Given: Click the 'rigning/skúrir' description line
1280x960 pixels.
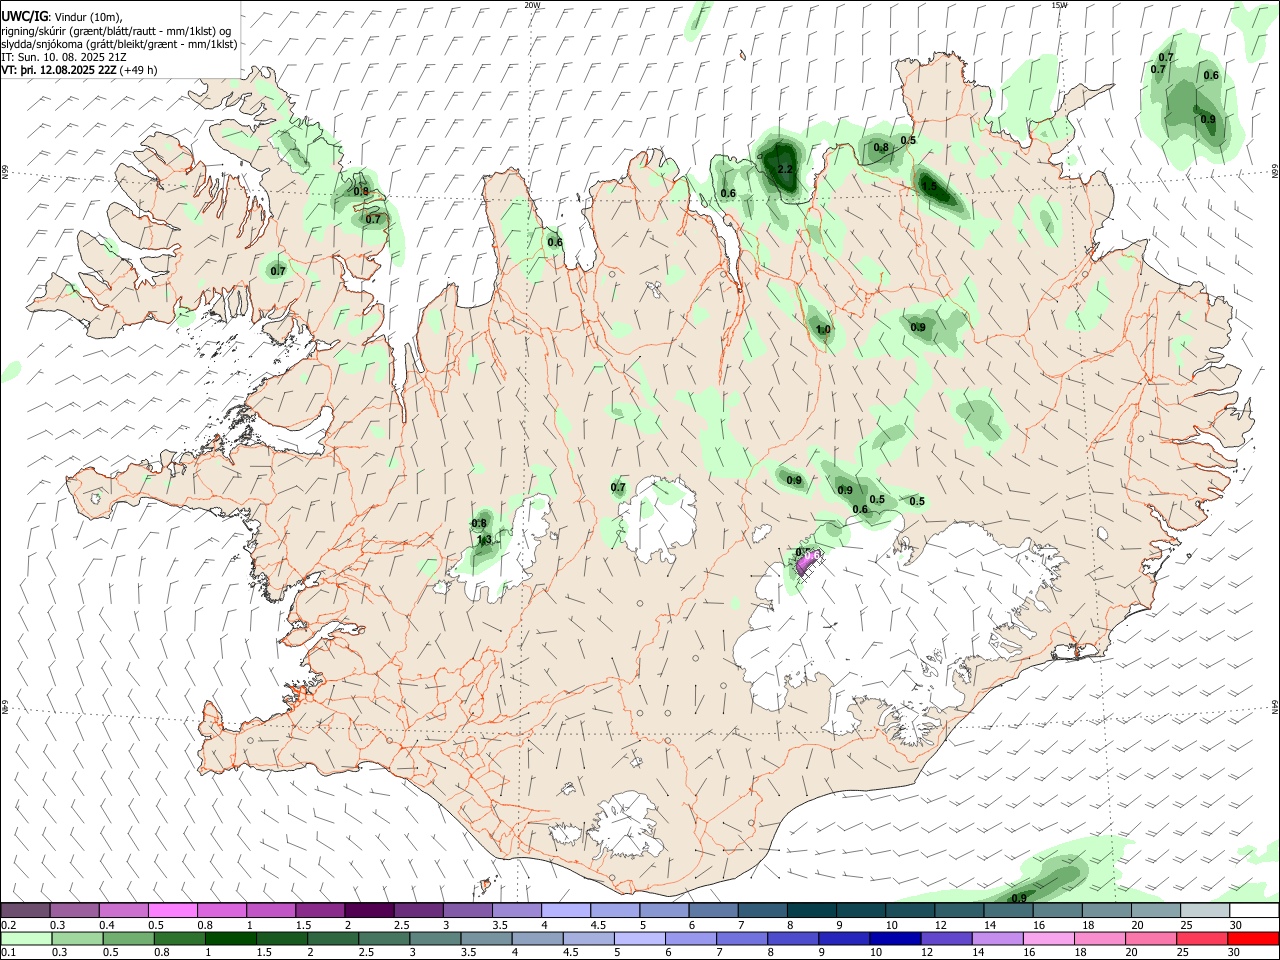Looking at the screenshot, I should 118,31.
